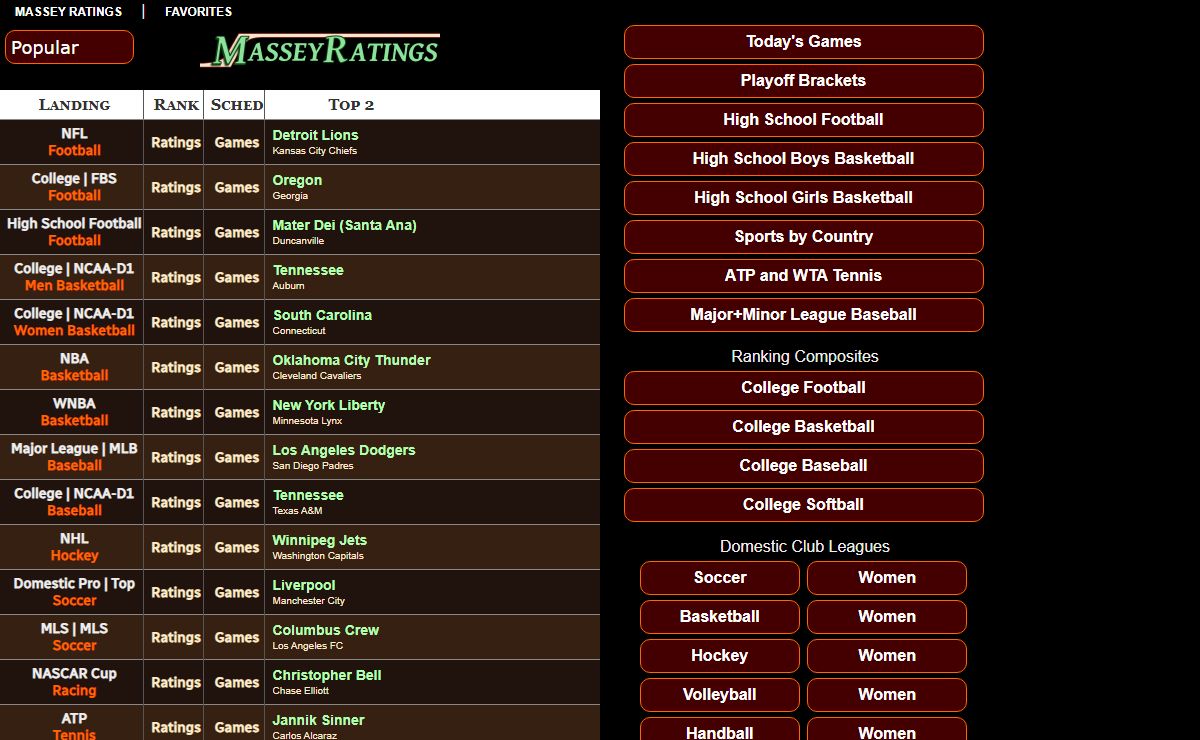The width and height of the screenshot is (1200, 740).
Task: Open NHL Hockey landing link
Action: point(74,547)
